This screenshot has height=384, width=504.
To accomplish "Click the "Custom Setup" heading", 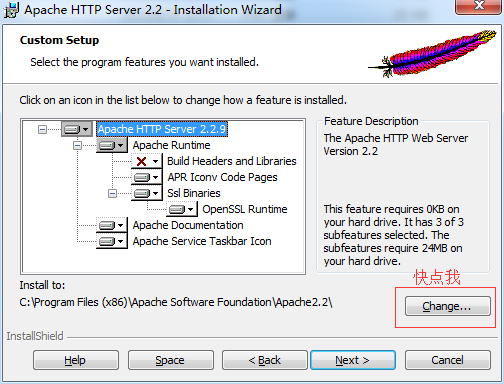I will pyautogui.click(x=59, y=40).
